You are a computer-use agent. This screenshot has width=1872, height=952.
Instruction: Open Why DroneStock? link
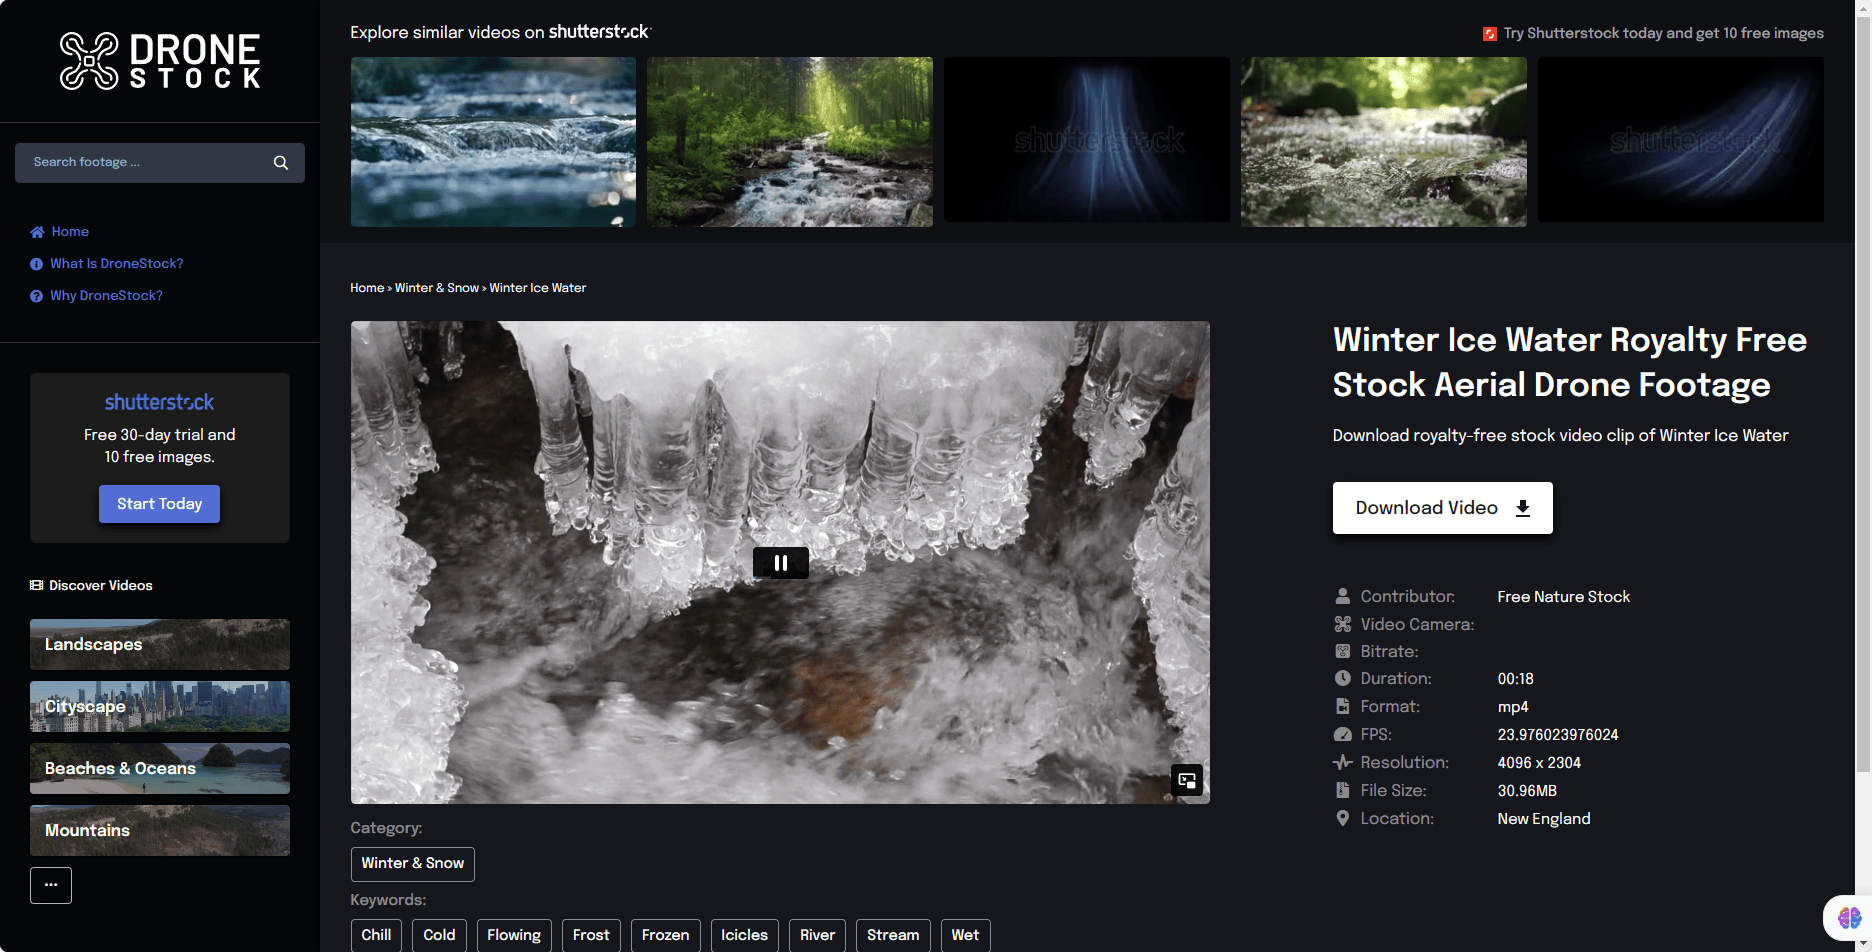point(106,296)
